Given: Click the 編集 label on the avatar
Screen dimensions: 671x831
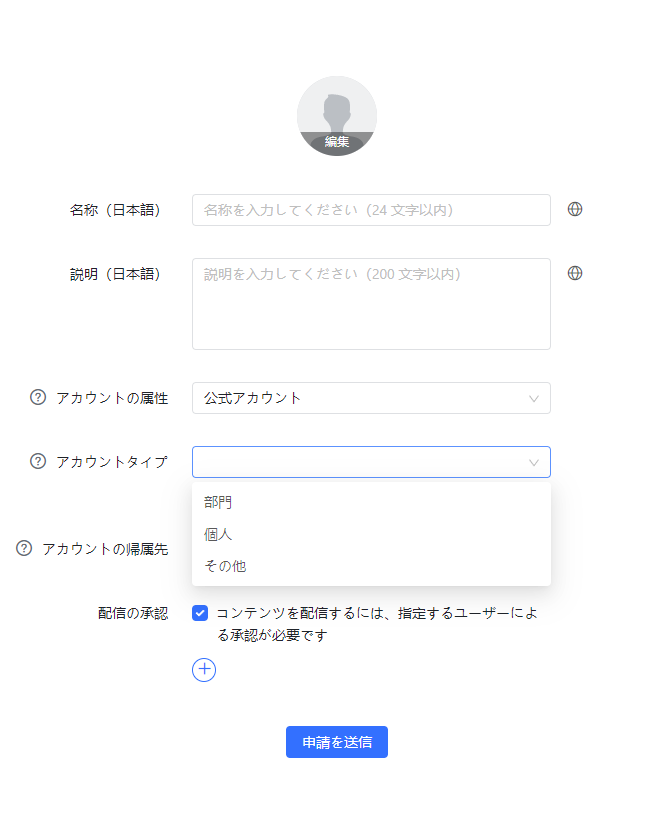Looking at the screenshot, I should (337, 142).
